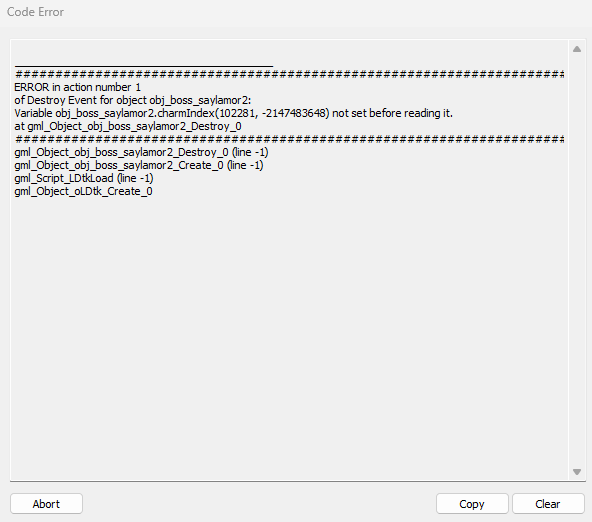
Task: Click the underscore line above the hashes
Action: click(x=143, y=66)
